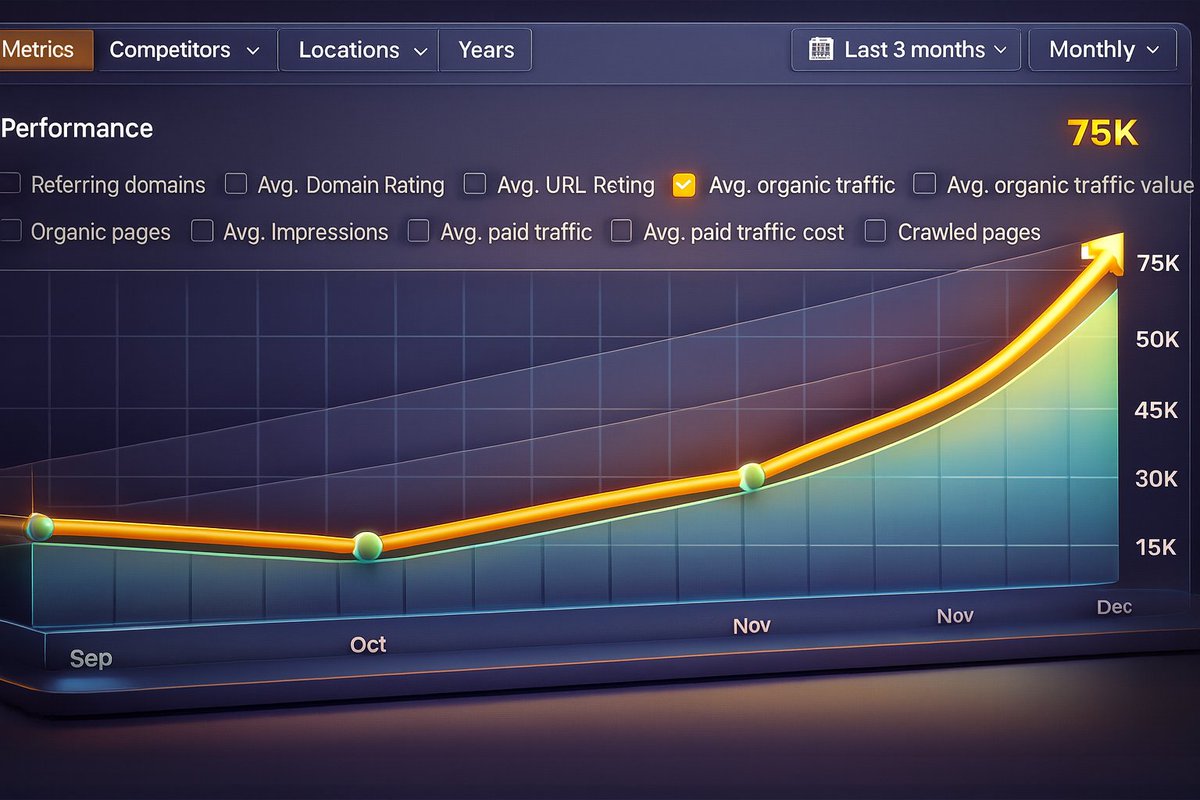Check the Avg. URL Reting box

click(476, 184)
